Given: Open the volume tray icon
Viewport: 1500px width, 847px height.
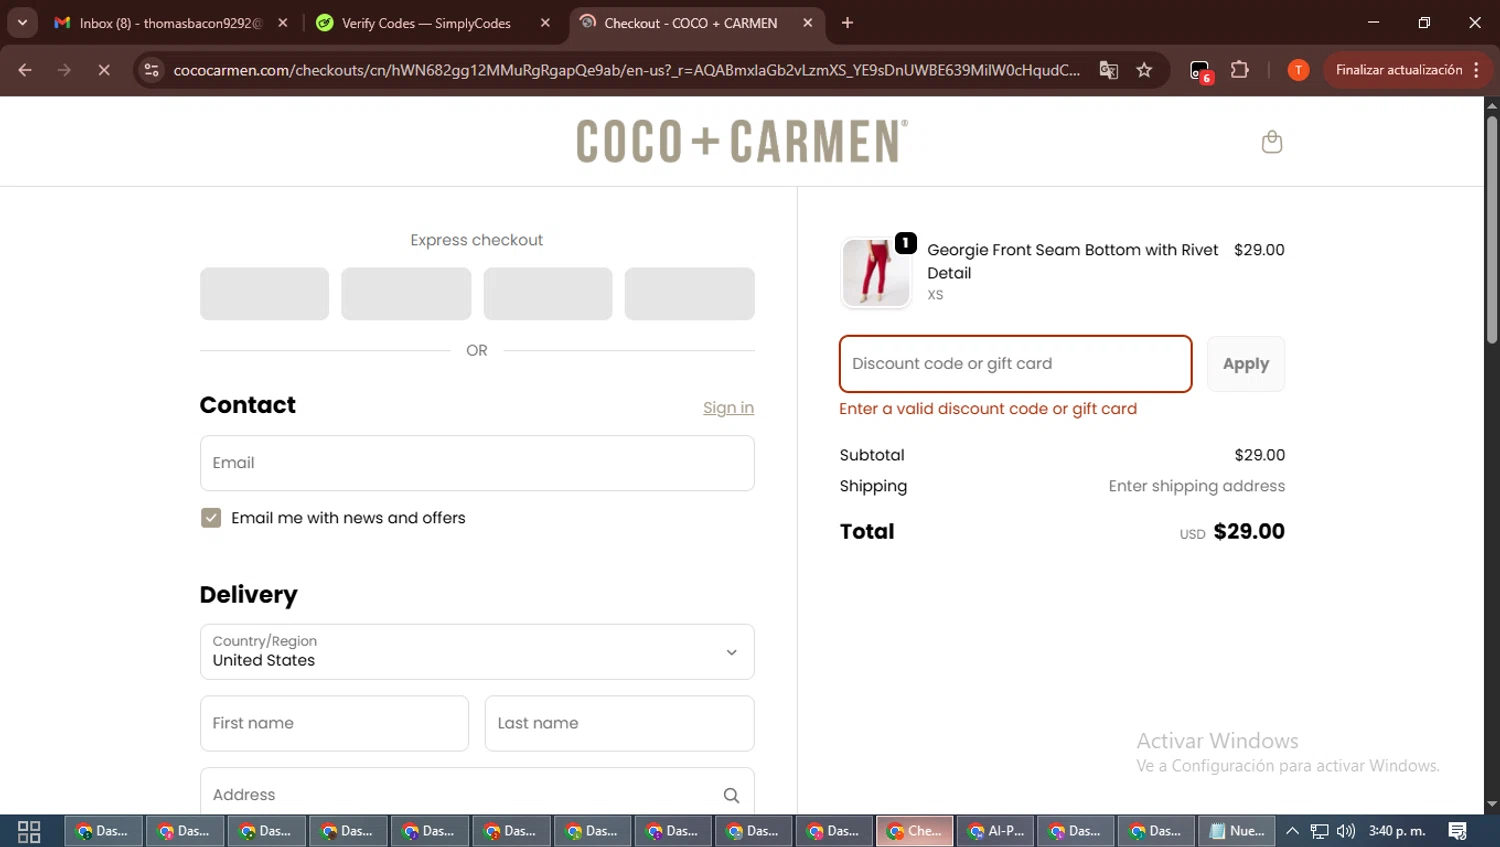Looking at the screenshot, I should click(1346, 831).
